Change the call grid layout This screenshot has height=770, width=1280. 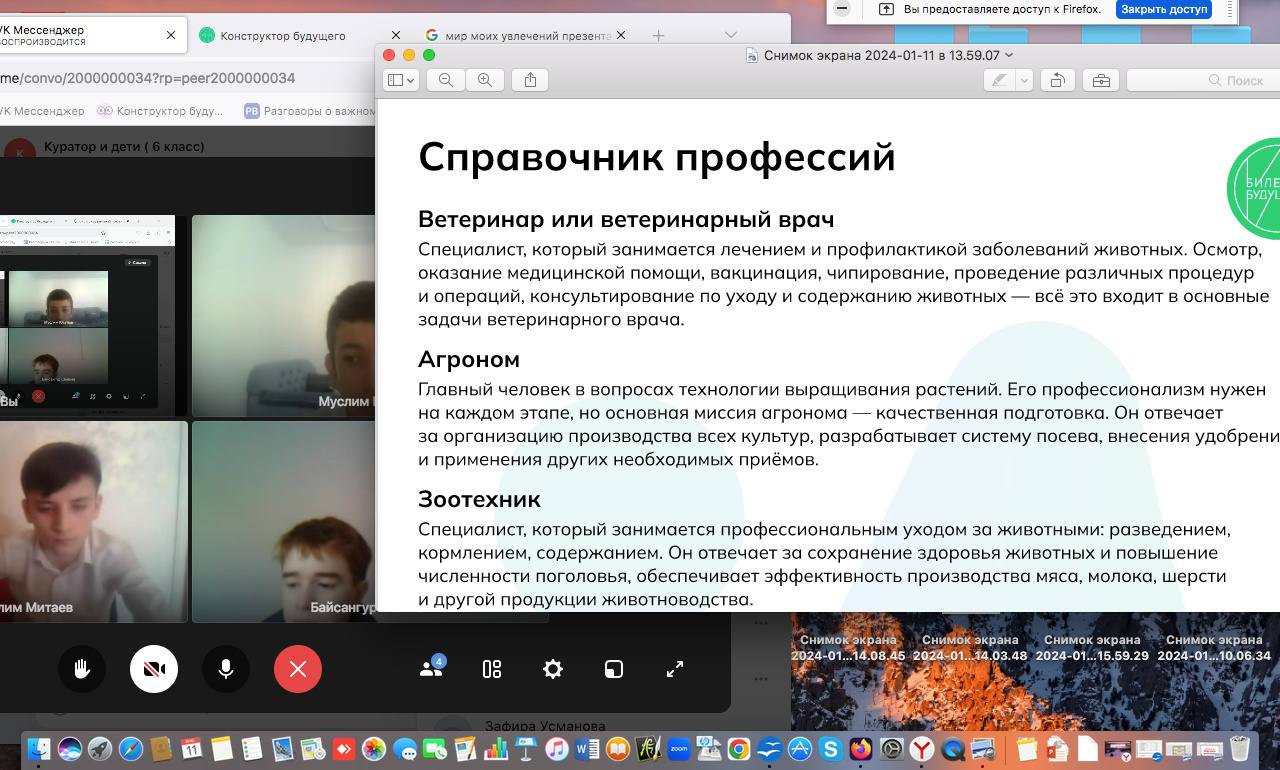[x=492, y=669]
